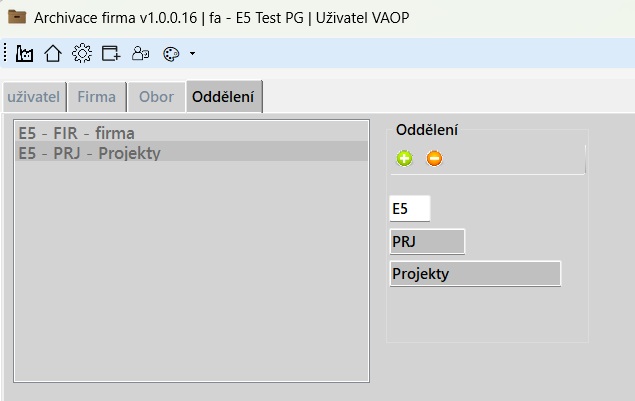Screen dimensions: 635x401
Task: Open settings with the gear icon
Action: click(82, 53)
